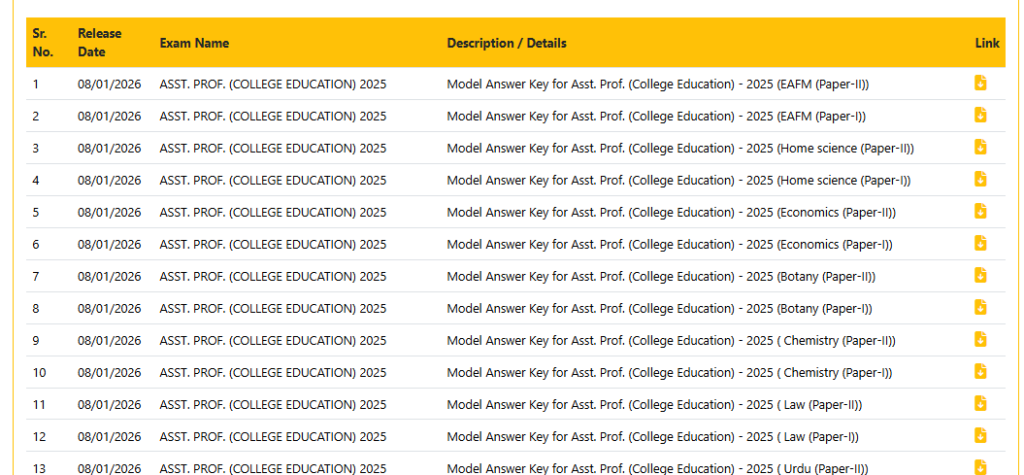Select the Urdu Paper-II description text
Image resolution: width=1024 pixels, height=475 pixels.
tap(657, 468)
